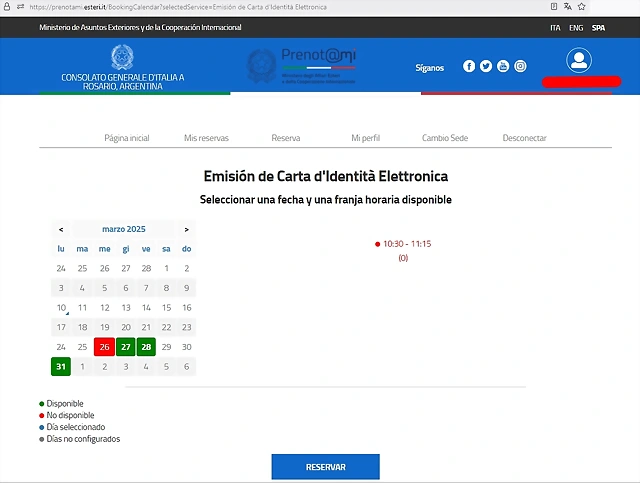Viewport: 640px width, 483px height.
Task: Click calendar day 14 in March
Action: tap(146, 308)
